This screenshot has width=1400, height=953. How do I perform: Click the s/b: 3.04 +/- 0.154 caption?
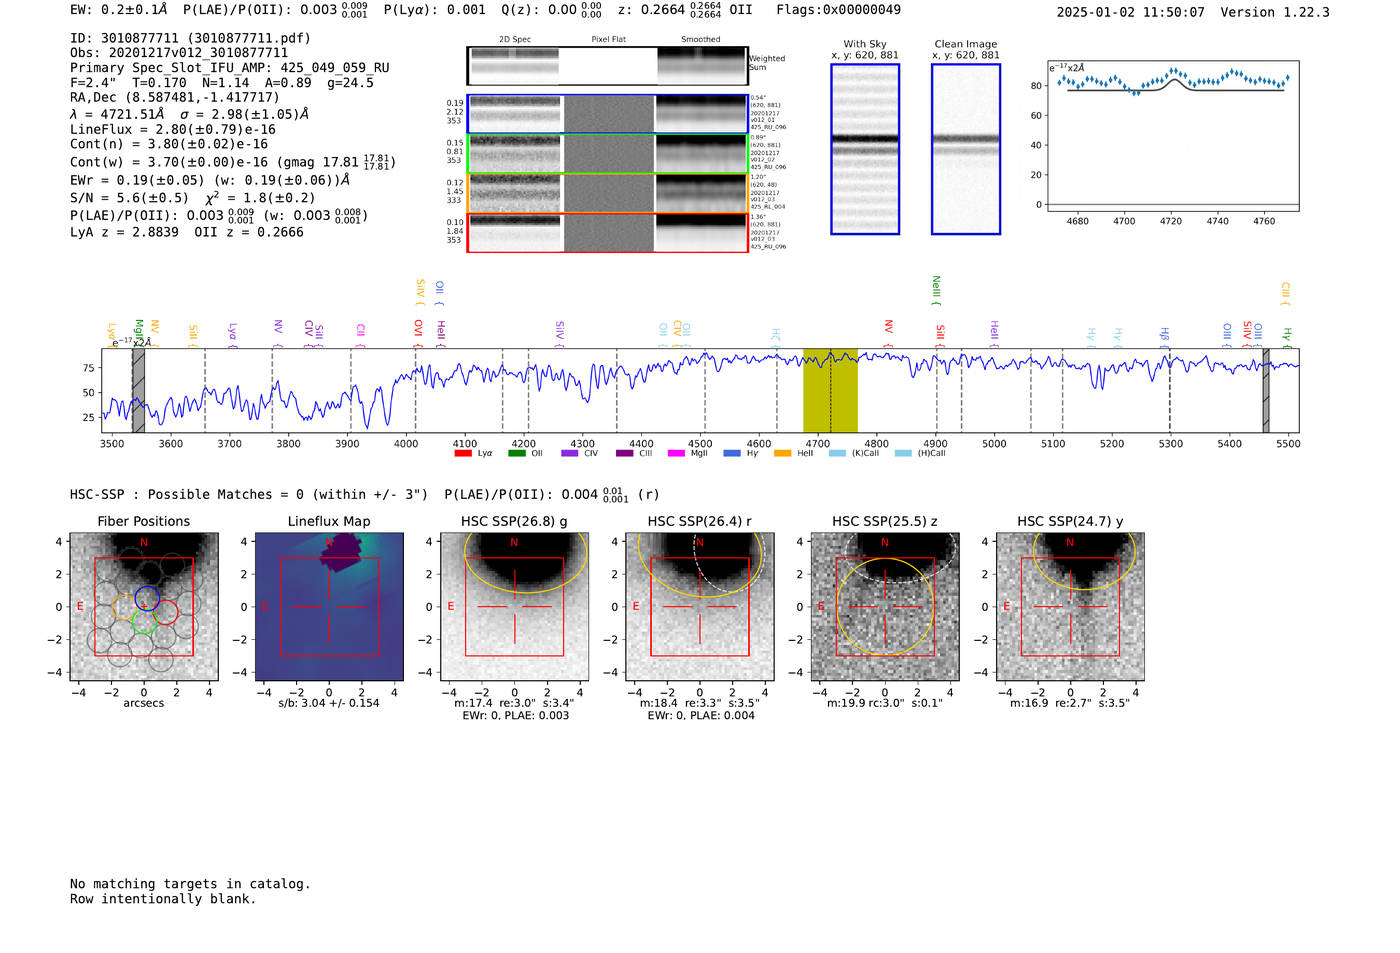coord(329,703)
